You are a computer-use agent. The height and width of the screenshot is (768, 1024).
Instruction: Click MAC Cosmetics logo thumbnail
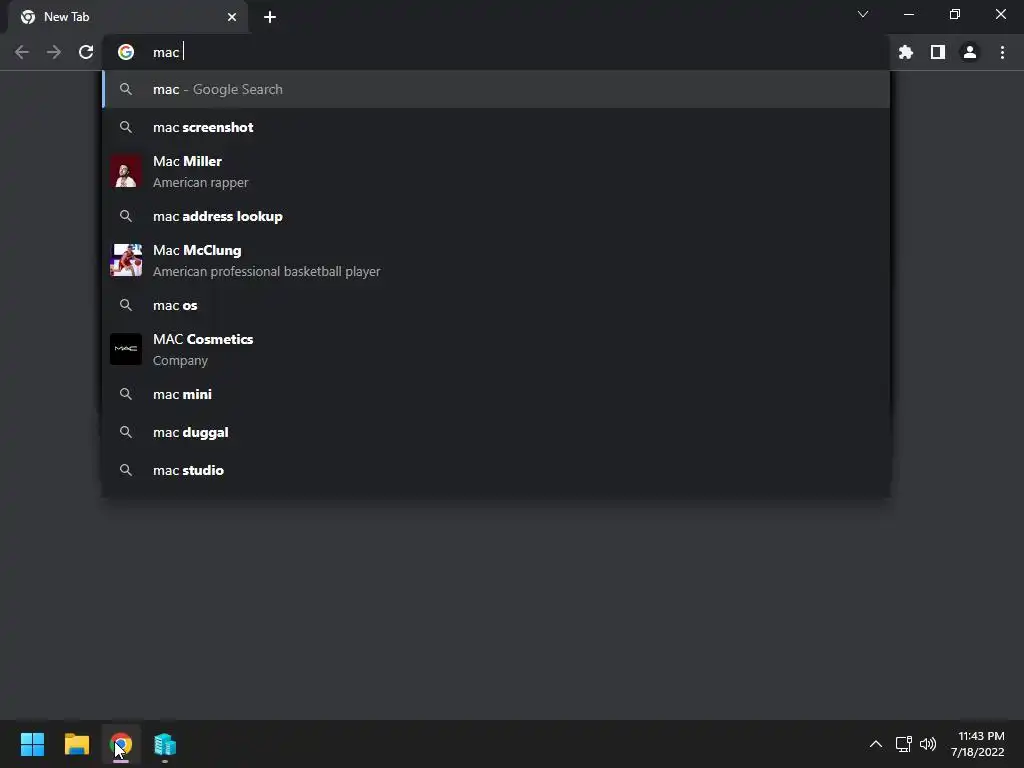point(126,349)
